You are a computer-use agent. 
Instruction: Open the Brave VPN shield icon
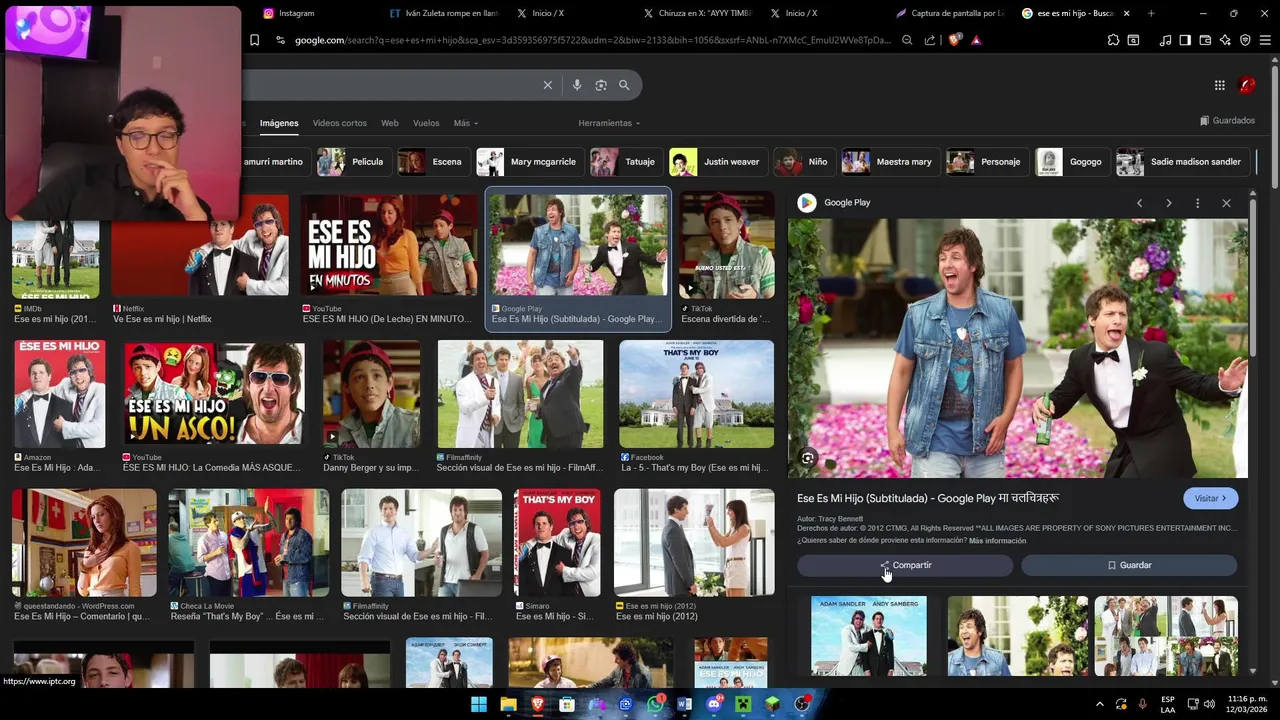point(1245,40)
